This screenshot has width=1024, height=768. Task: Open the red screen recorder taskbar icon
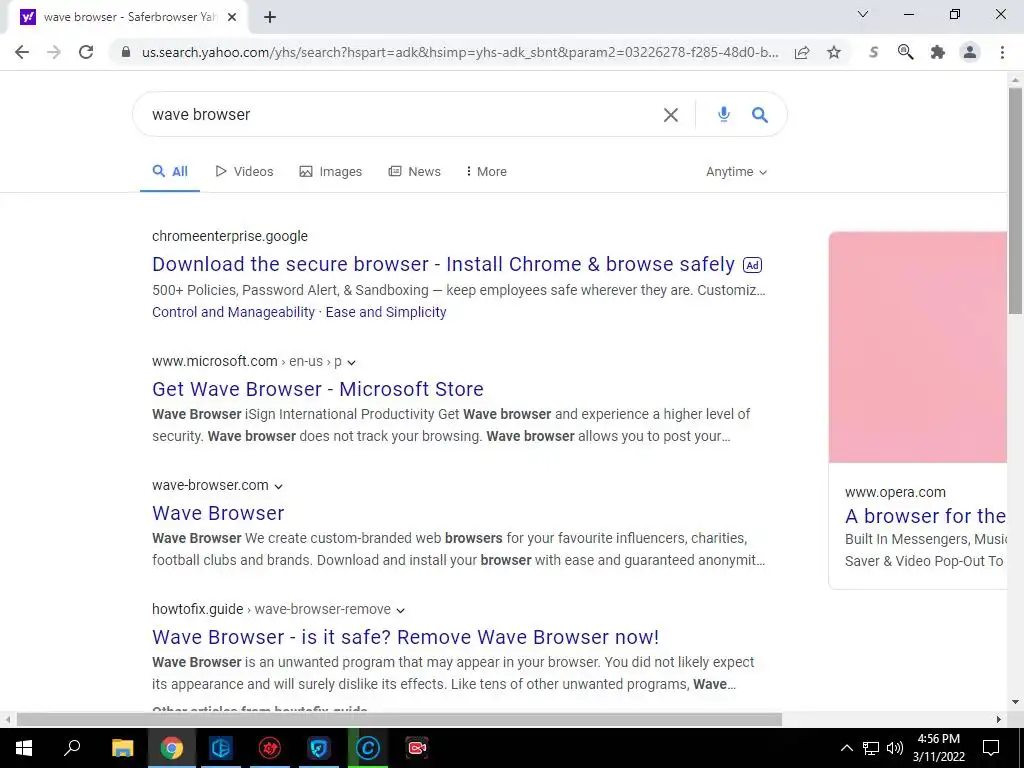pos(417,748)
